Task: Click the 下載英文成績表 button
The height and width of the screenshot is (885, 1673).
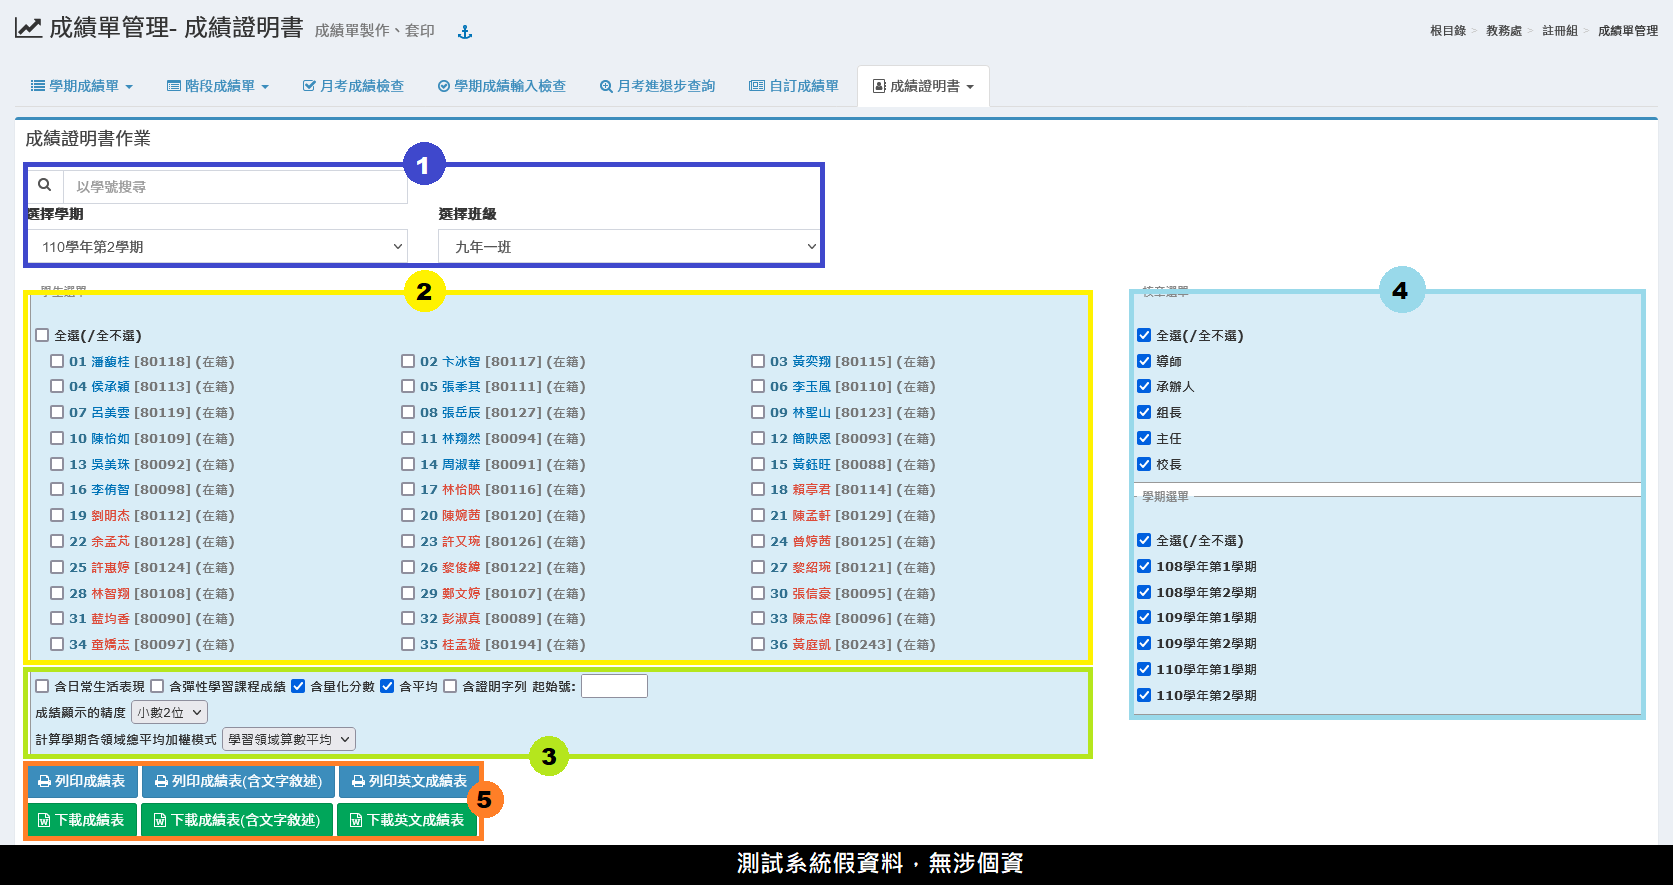Action: tap(407, 820)
